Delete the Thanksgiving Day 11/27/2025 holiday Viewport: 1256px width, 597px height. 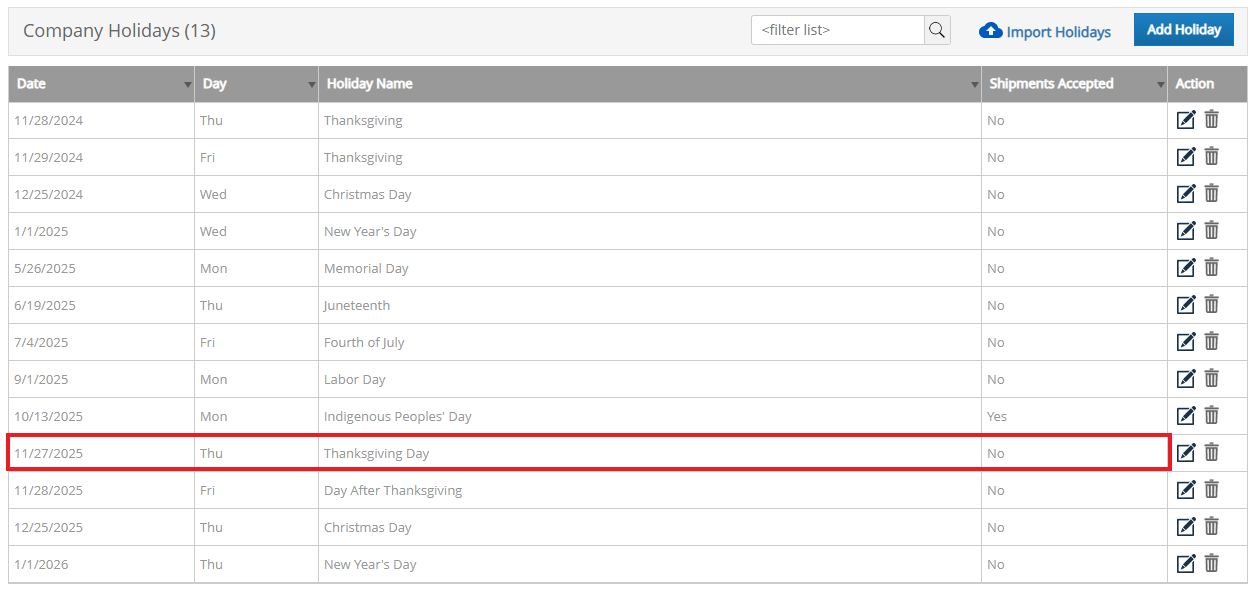[1211, 453]
